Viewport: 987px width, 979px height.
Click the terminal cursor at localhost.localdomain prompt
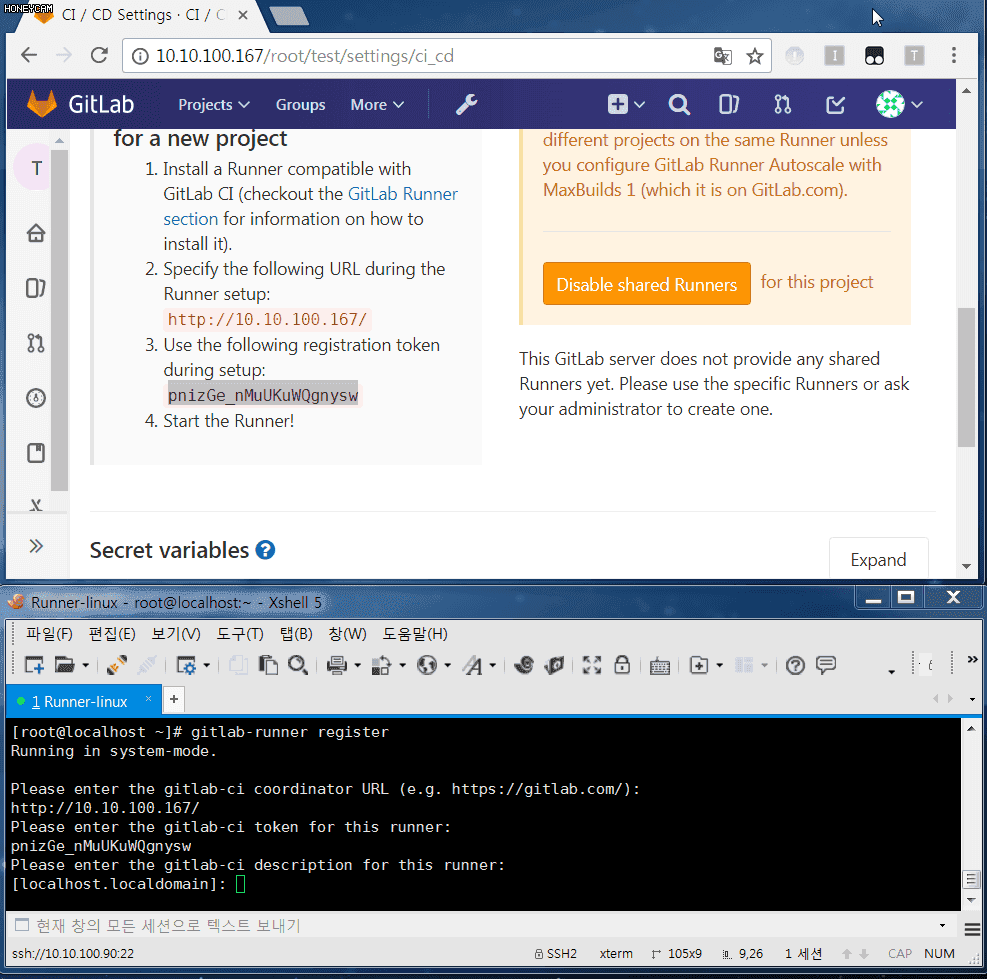click(x=240, y=884)
